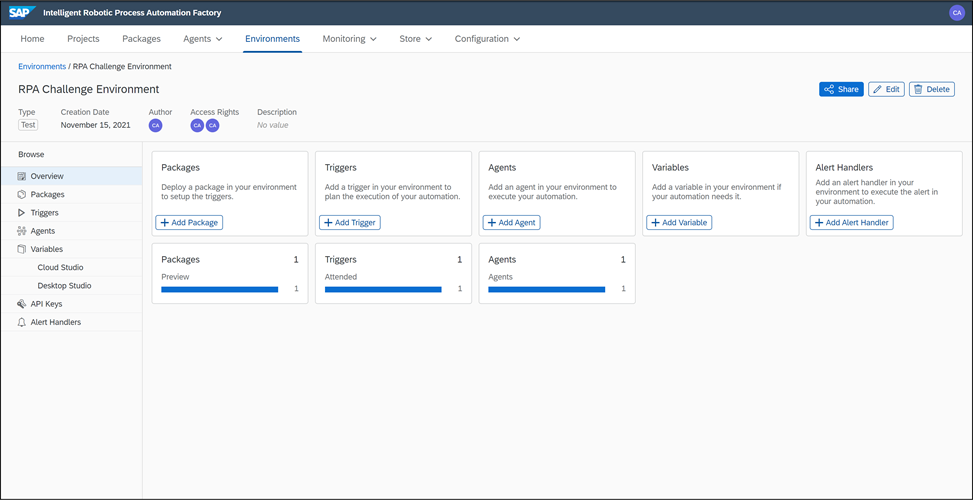Click the Edit button label
This screenshot has height=500, width=973.
click(x=892, y=89)
